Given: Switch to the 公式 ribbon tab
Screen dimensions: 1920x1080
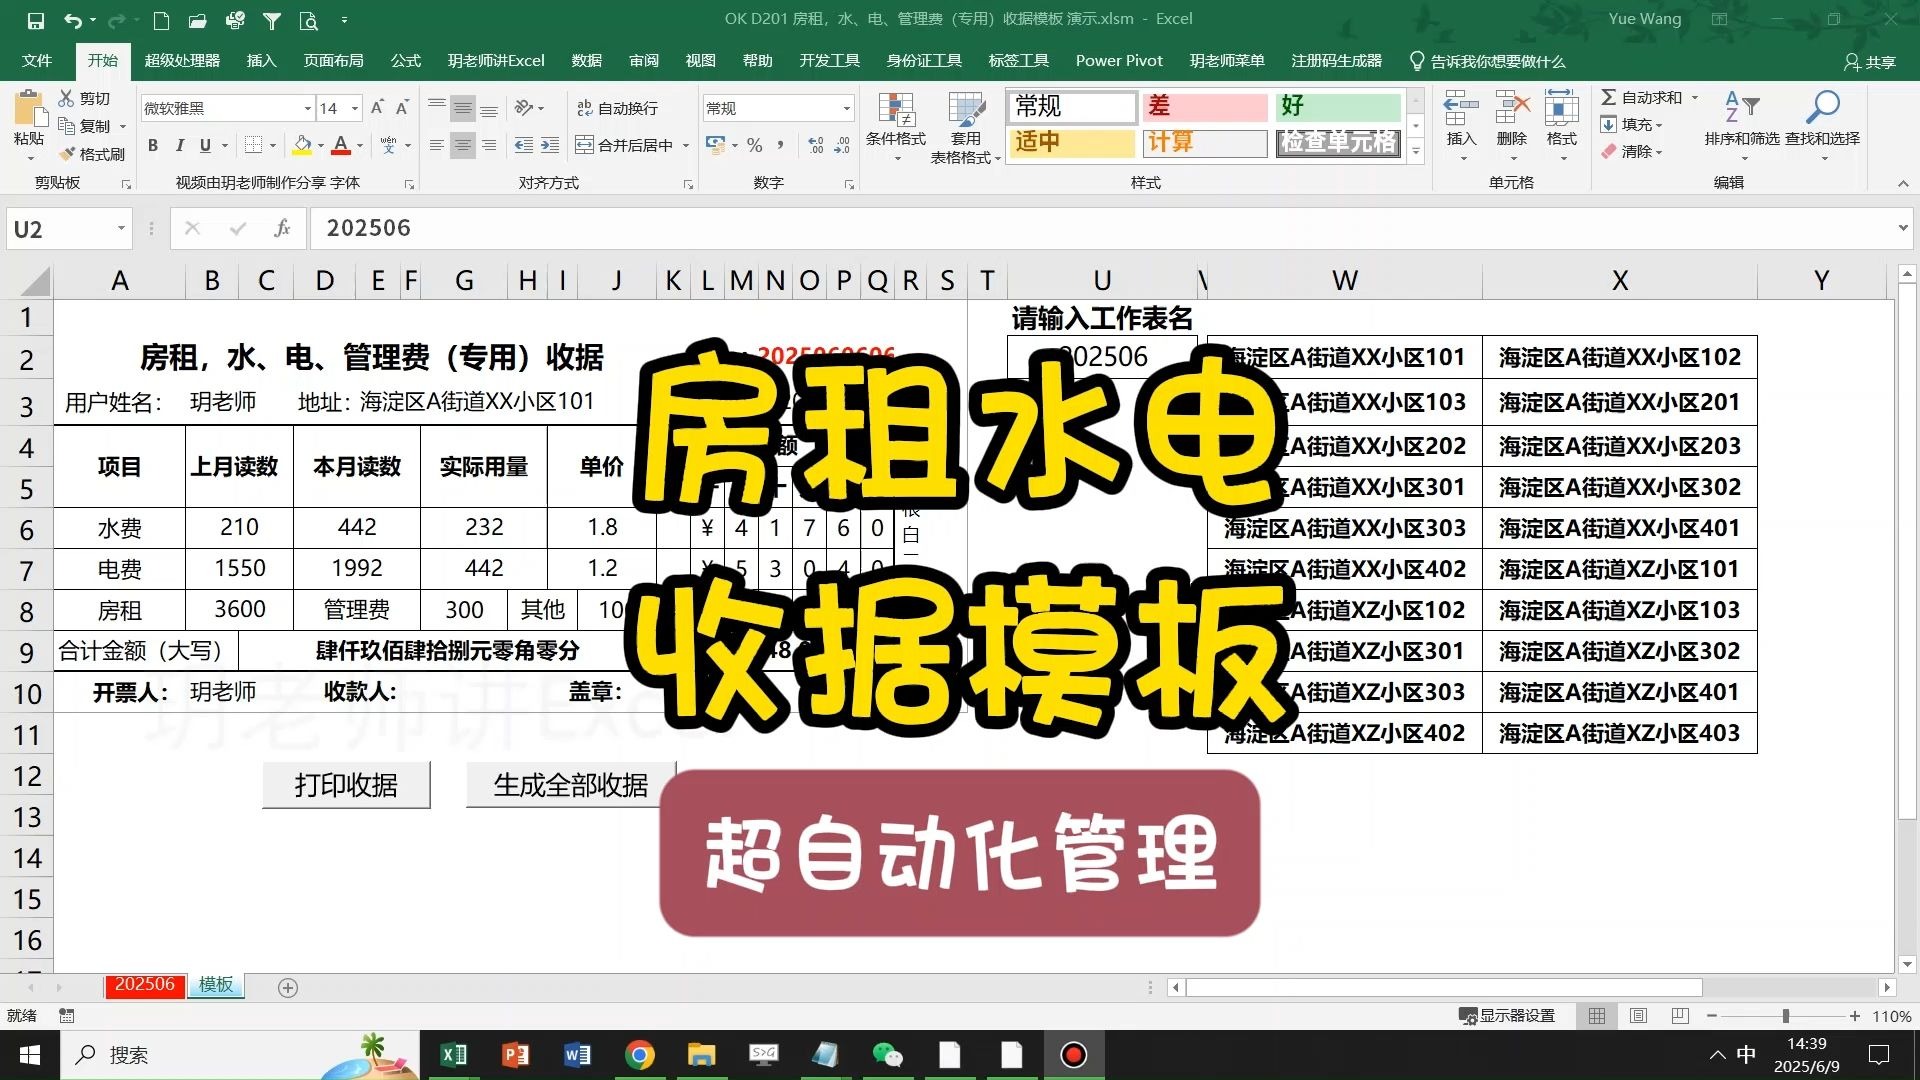Looking at the screenshot, I should [x=404, y=60].
